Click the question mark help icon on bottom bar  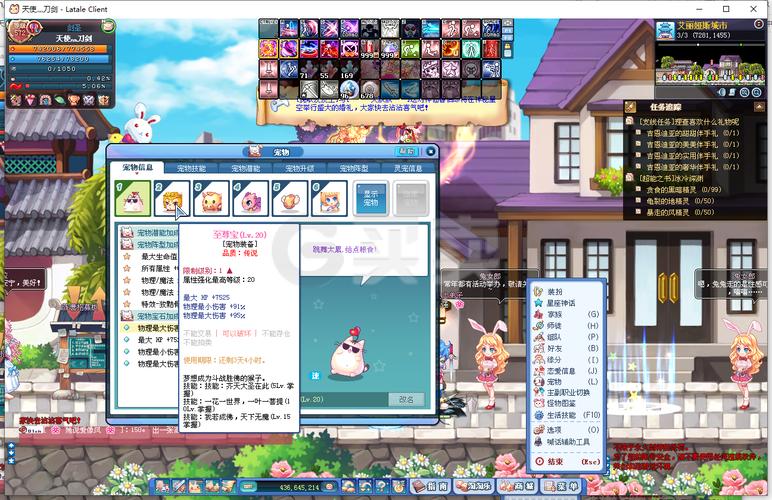(382, 486)
